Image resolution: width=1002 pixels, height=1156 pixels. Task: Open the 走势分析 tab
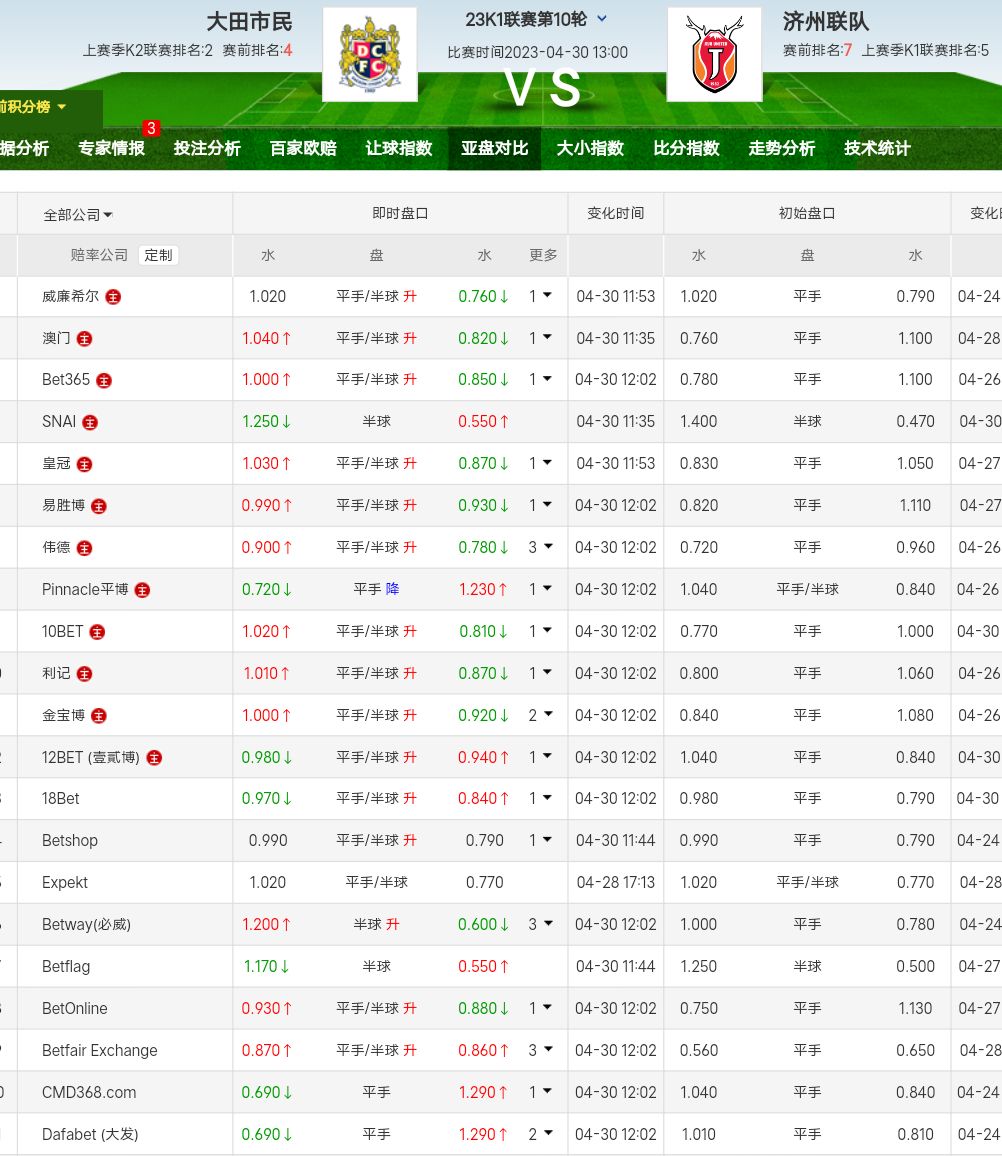[x=781, y=149]
